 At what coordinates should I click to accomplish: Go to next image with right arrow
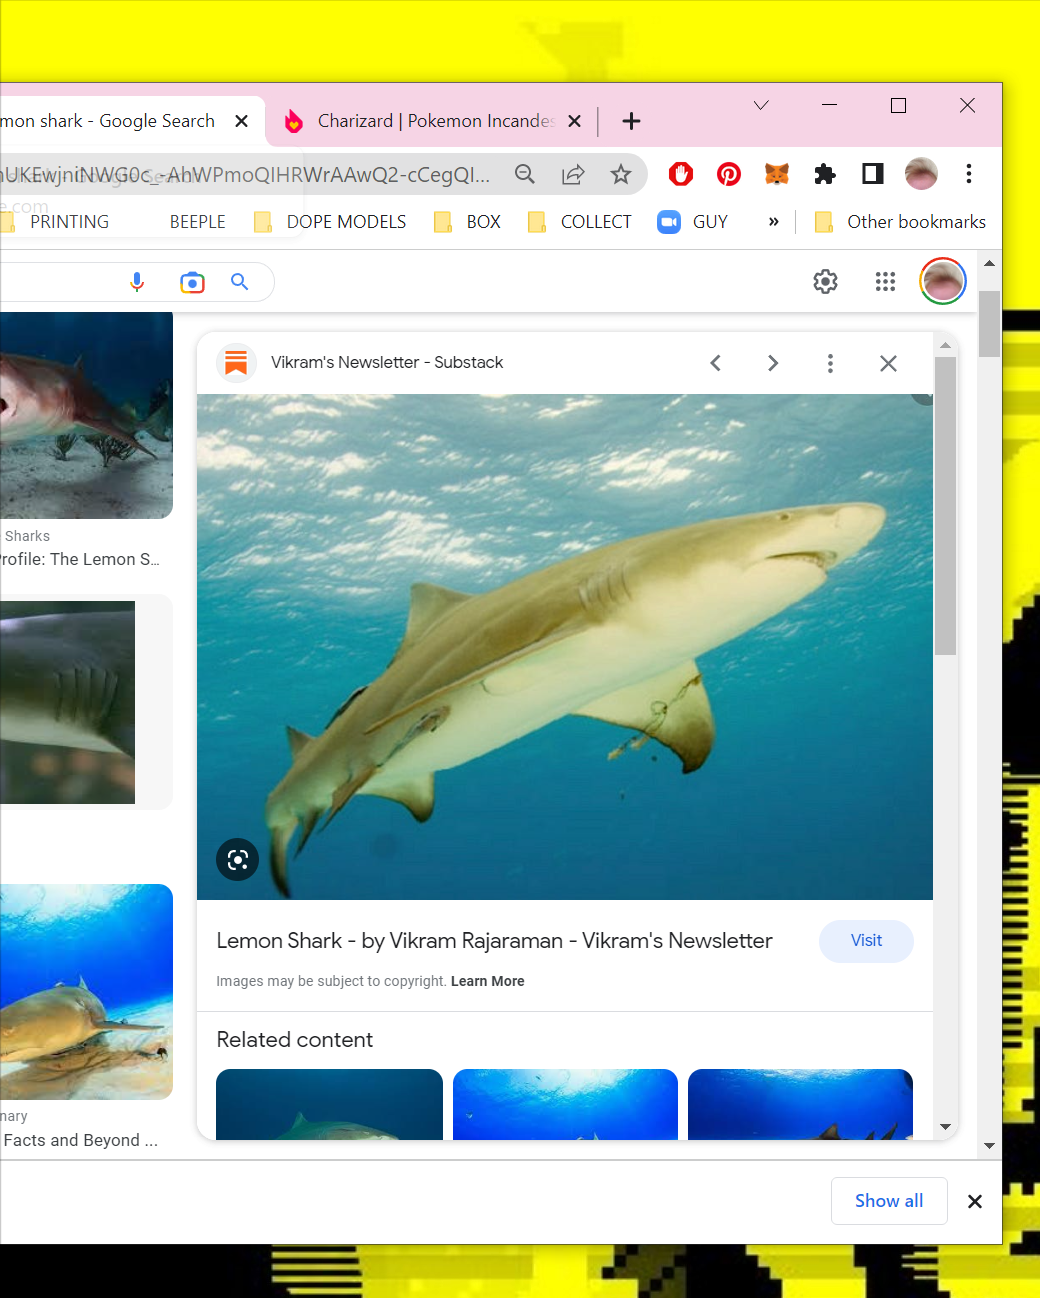[x=773, y=363]
